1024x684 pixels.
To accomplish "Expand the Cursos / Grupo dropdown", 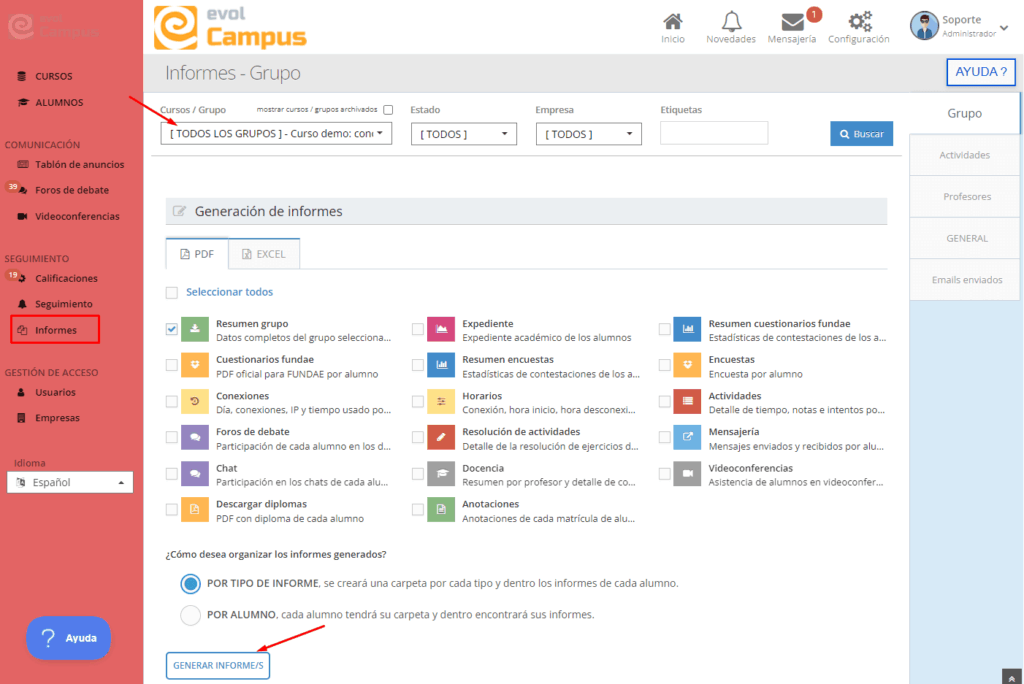I will point(276,133).
